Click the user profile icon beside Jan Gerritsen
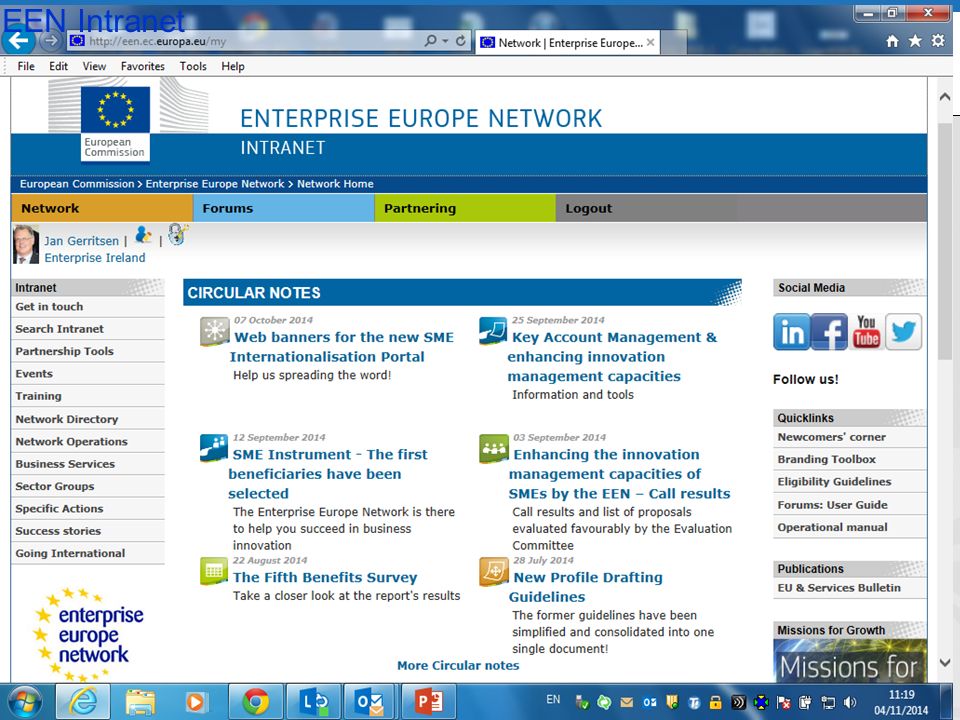 click(x=143, y=234)
